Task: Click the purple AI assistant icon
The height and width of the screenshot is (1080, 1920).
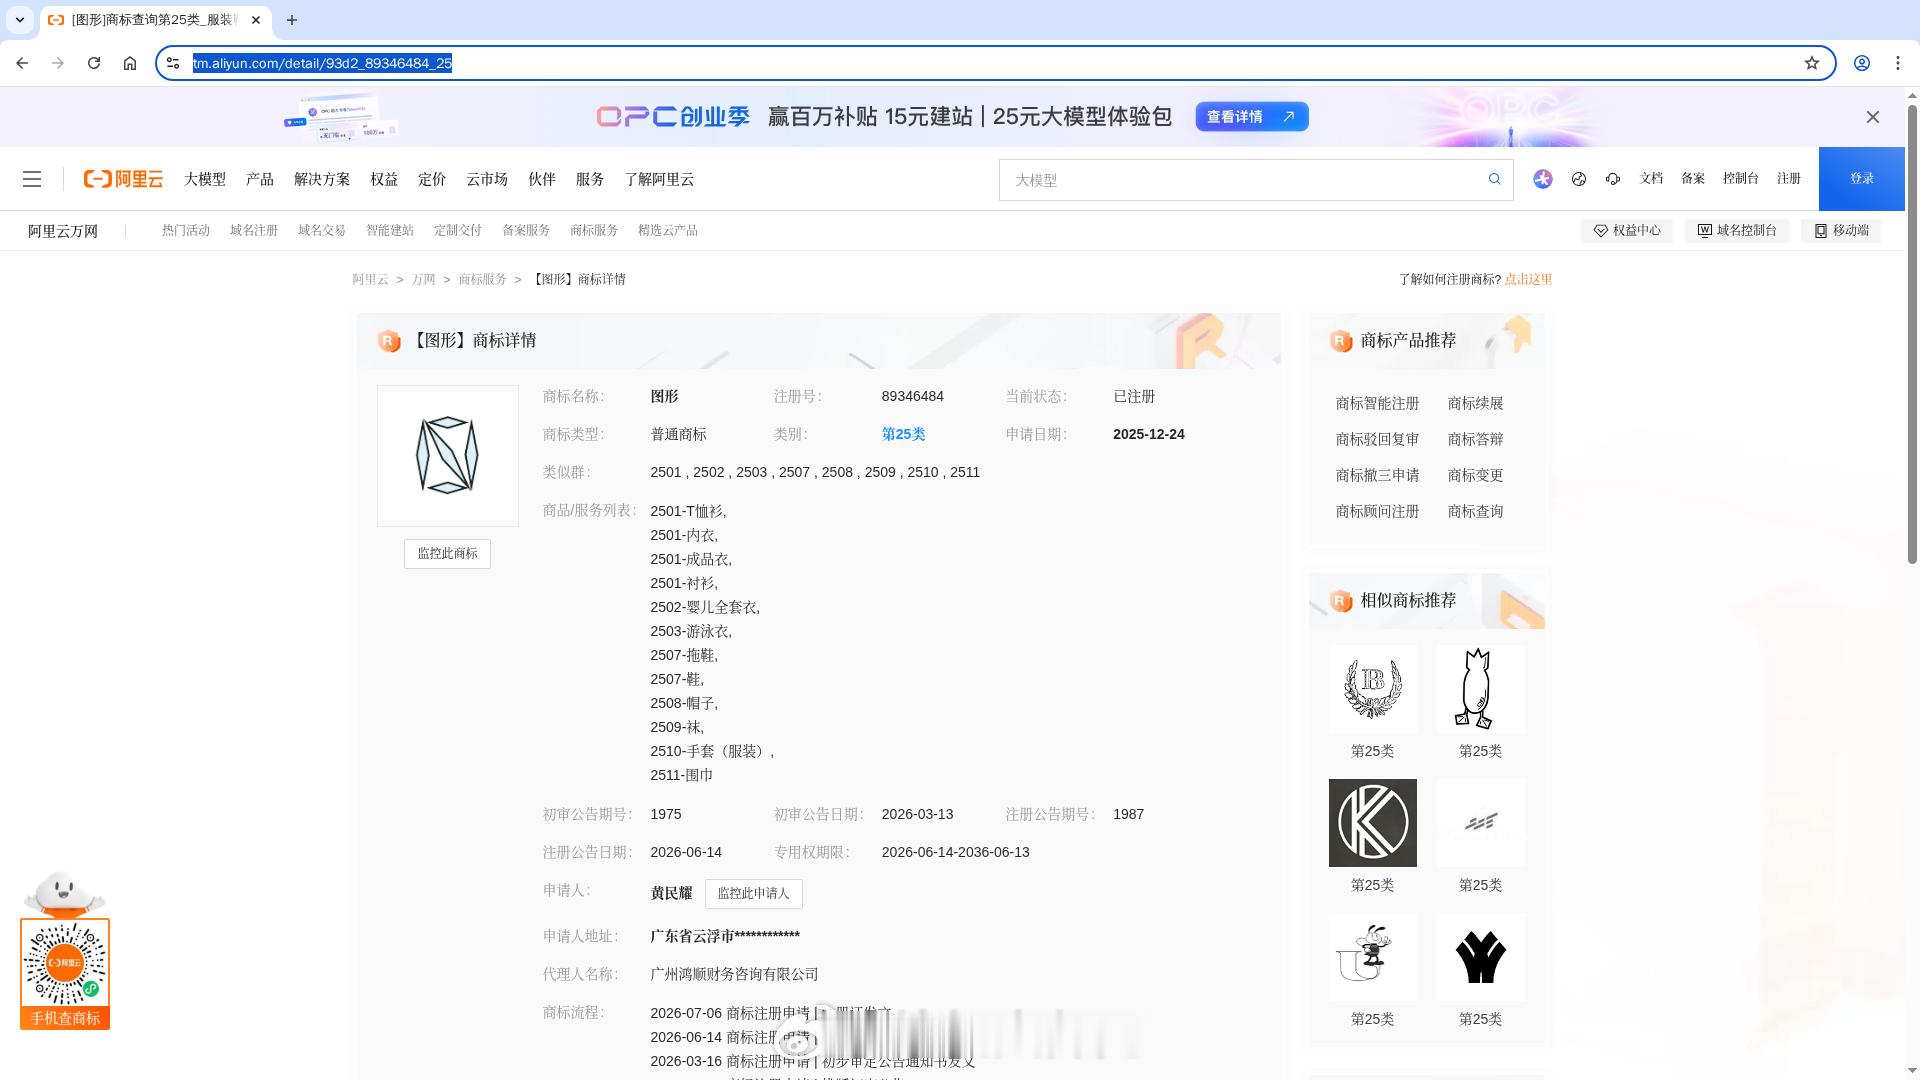Action: [1543, 179]
